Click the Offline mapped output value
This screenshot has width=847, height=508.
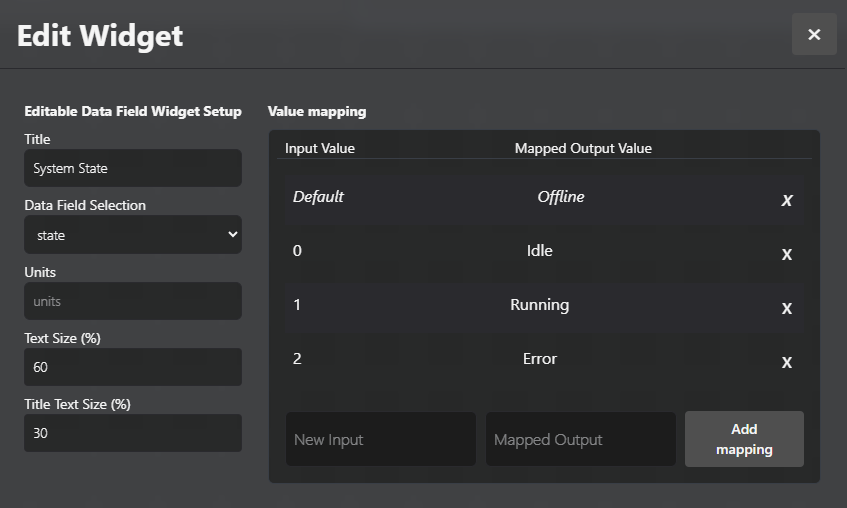(561, 197)
